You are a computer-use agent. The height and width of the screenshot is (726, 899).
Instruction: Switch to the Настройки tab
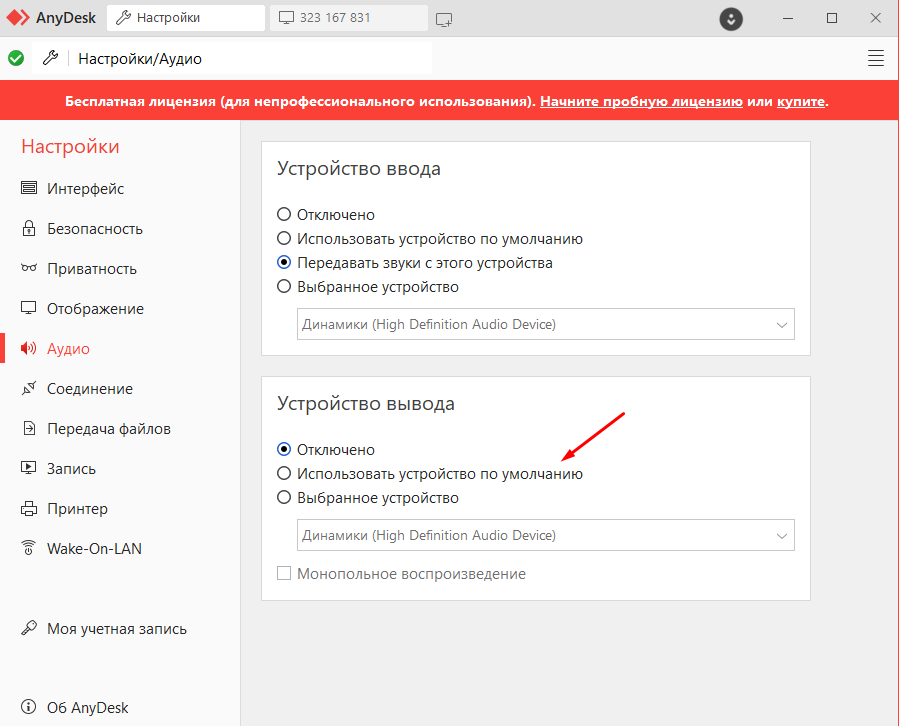pos(186,18)
